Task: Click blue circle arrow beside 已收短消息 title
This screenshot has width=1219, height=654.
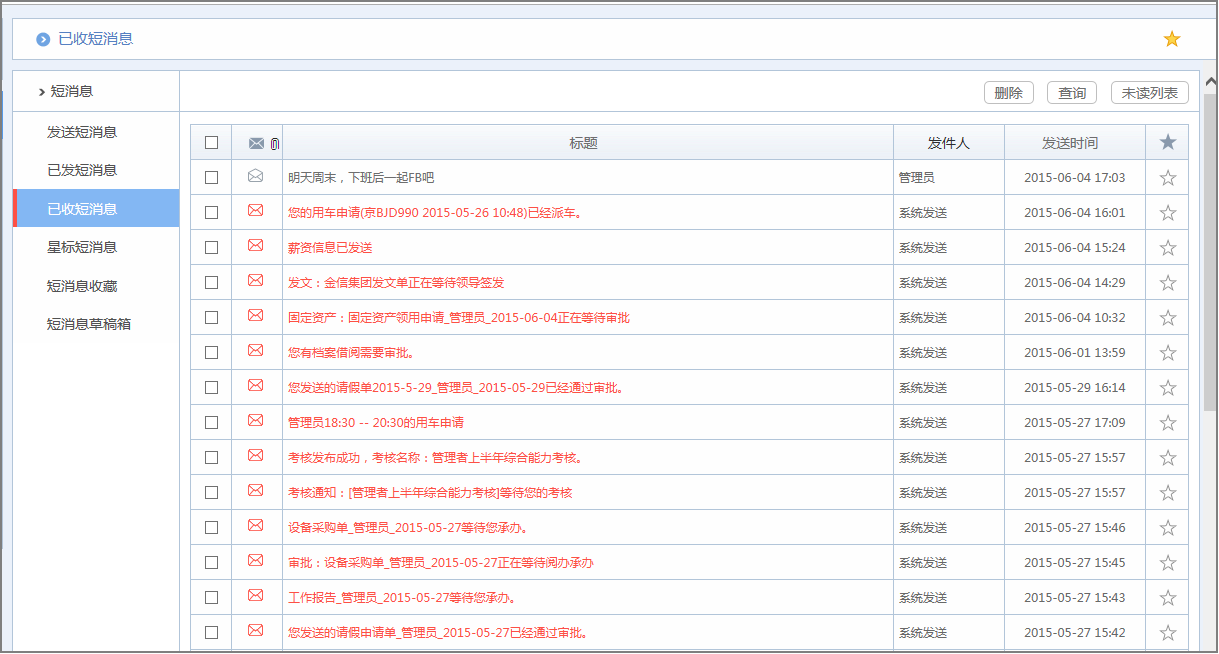Action: coord(43,39)
